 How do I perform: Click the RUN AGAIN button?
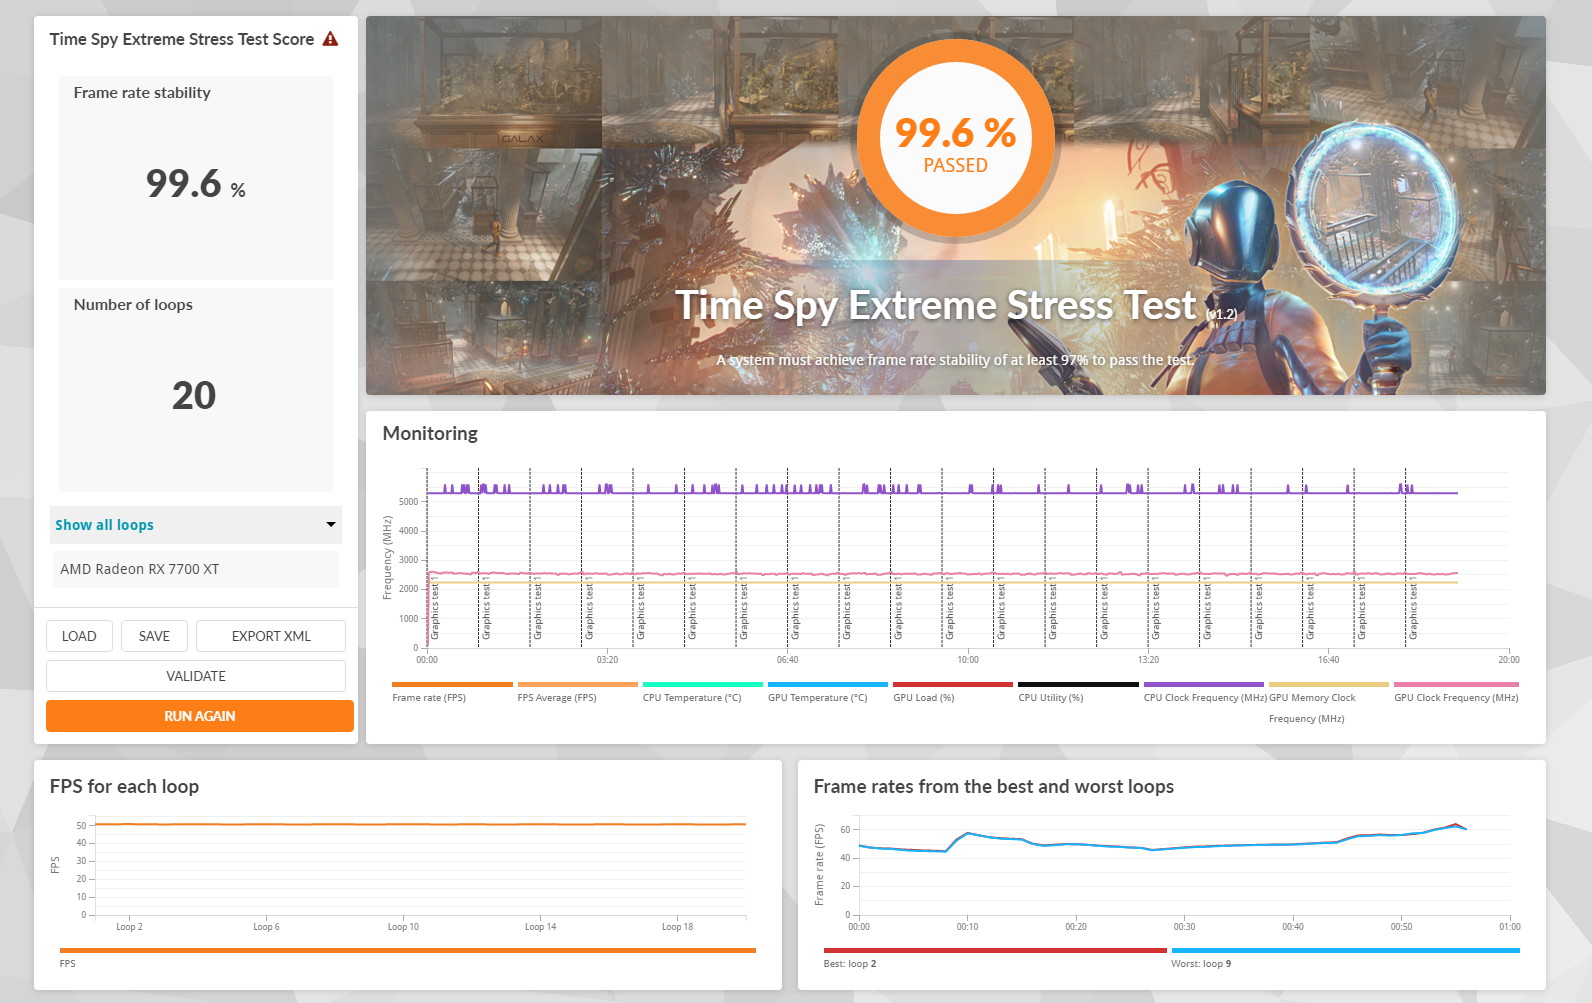(200, 716)
